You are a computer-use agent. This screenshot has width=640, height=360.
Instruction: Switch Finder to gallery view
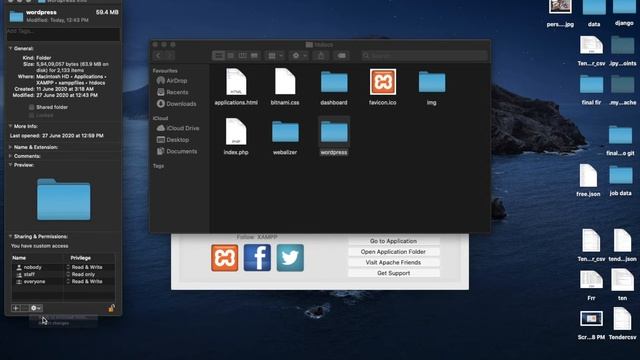254,56
